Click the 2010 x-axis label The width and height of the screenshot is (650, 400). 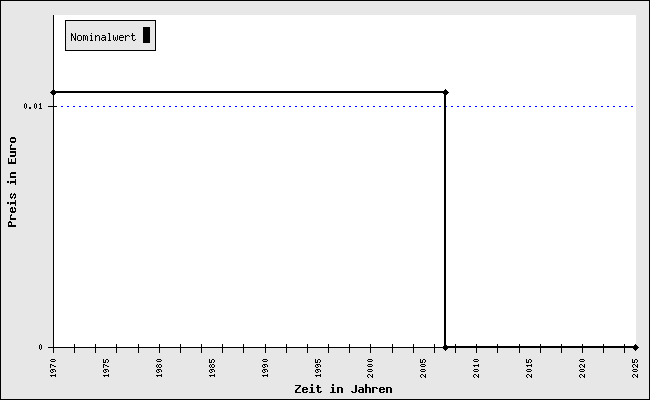pos(476,368)
